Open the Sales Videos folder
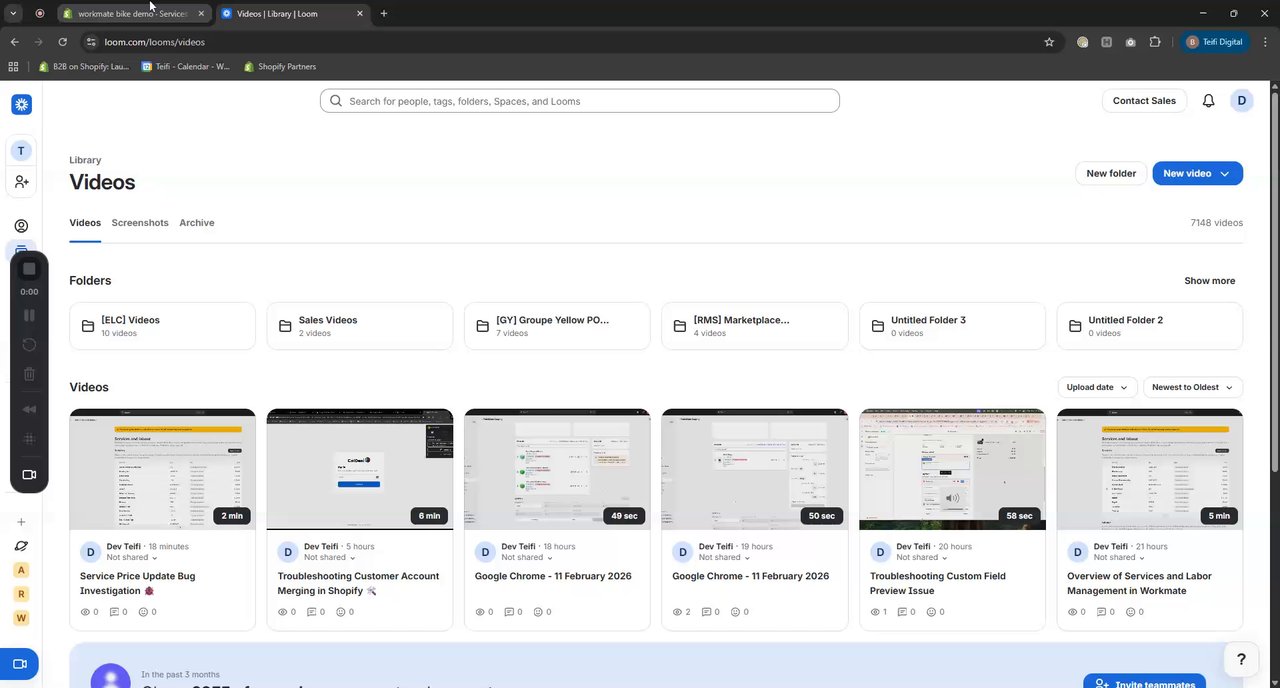 (x=360, y=326)
